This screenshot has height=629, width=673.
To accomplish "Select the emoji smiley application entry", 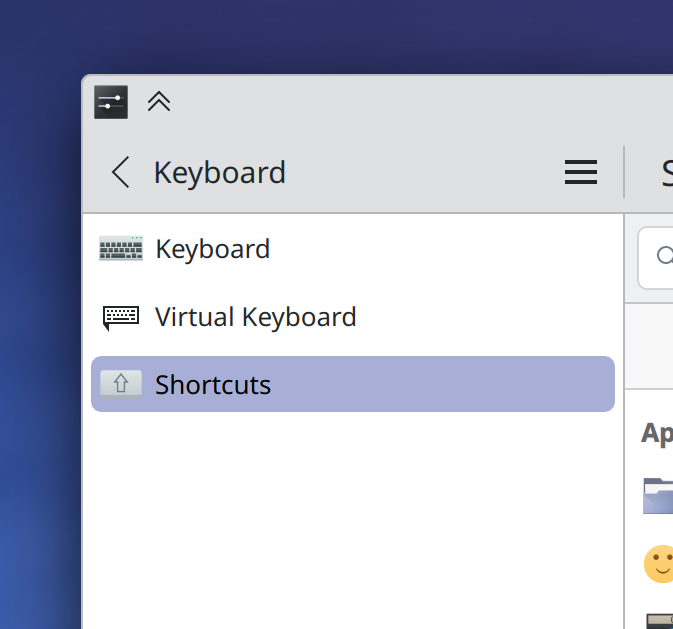I will [x=659, y=564].
